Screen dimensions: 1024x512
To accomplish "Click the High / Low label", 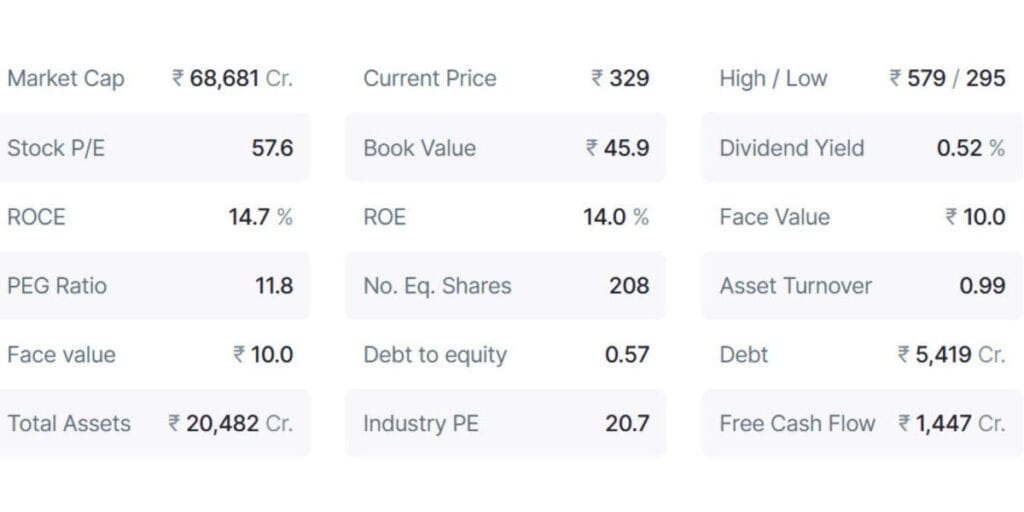I will click(773, 78).
